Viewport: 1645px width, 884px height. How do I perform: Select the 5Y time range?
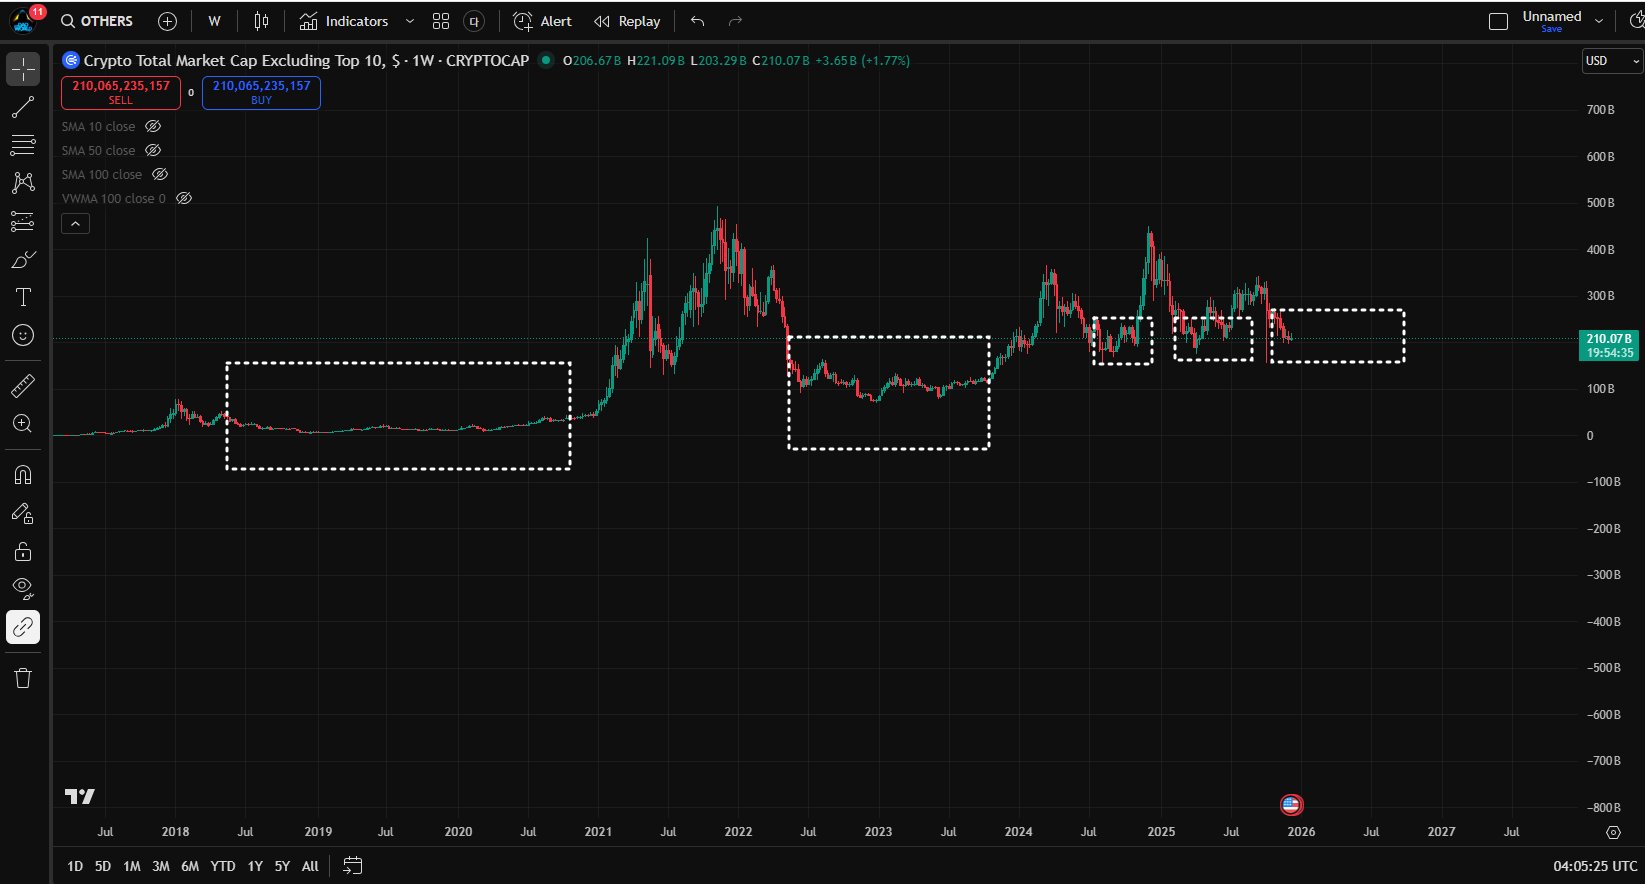[282, 866]
